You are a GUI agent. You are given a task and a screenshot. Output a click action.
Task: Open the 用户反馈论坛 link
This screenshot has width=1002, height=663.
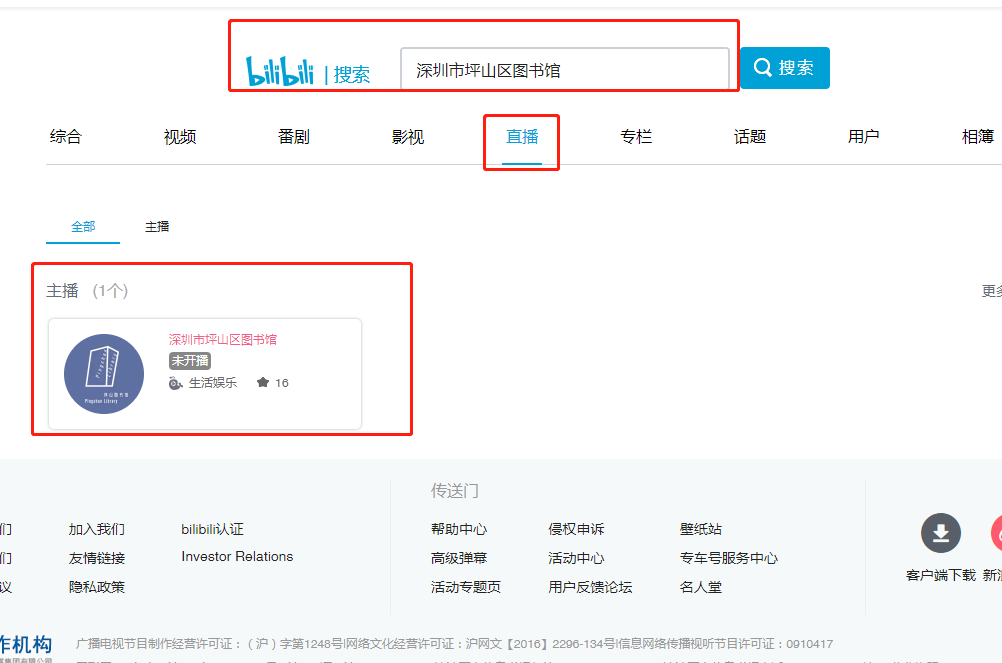(x=590, y=586)
